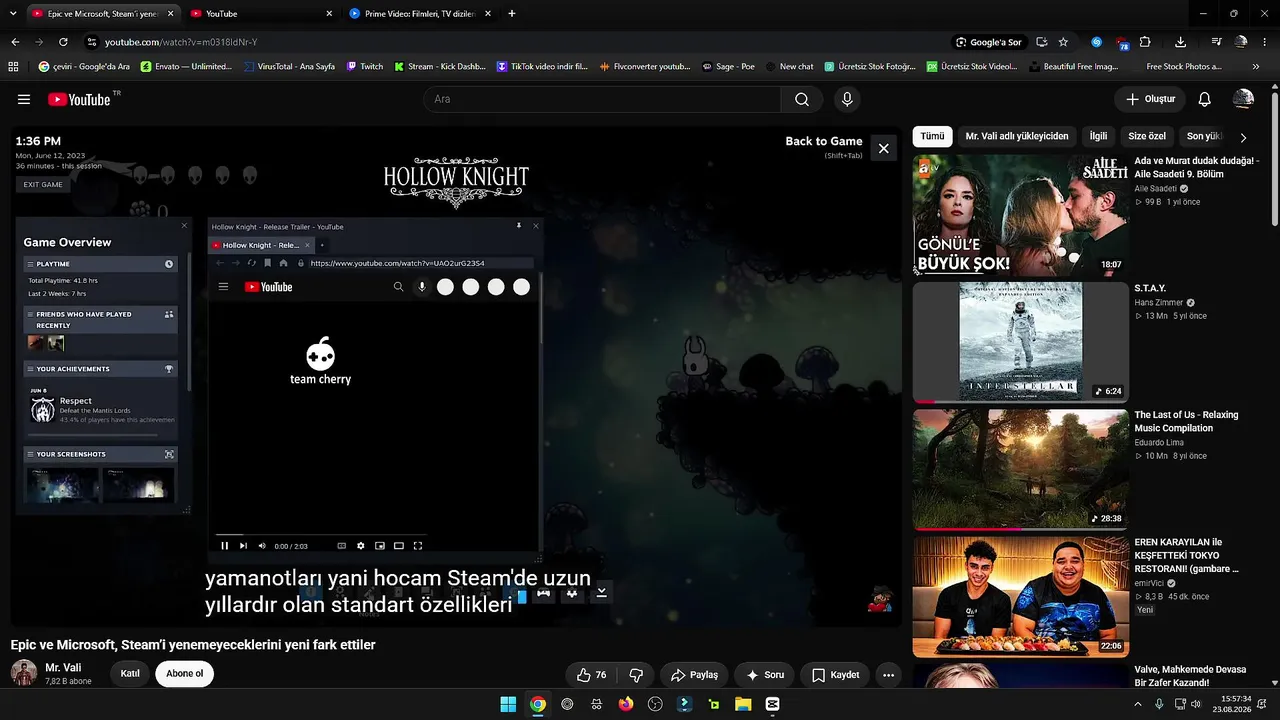Open the install app icon in address bar
The width and height of the screenshot is (1280, 720).
point(1042,42)
